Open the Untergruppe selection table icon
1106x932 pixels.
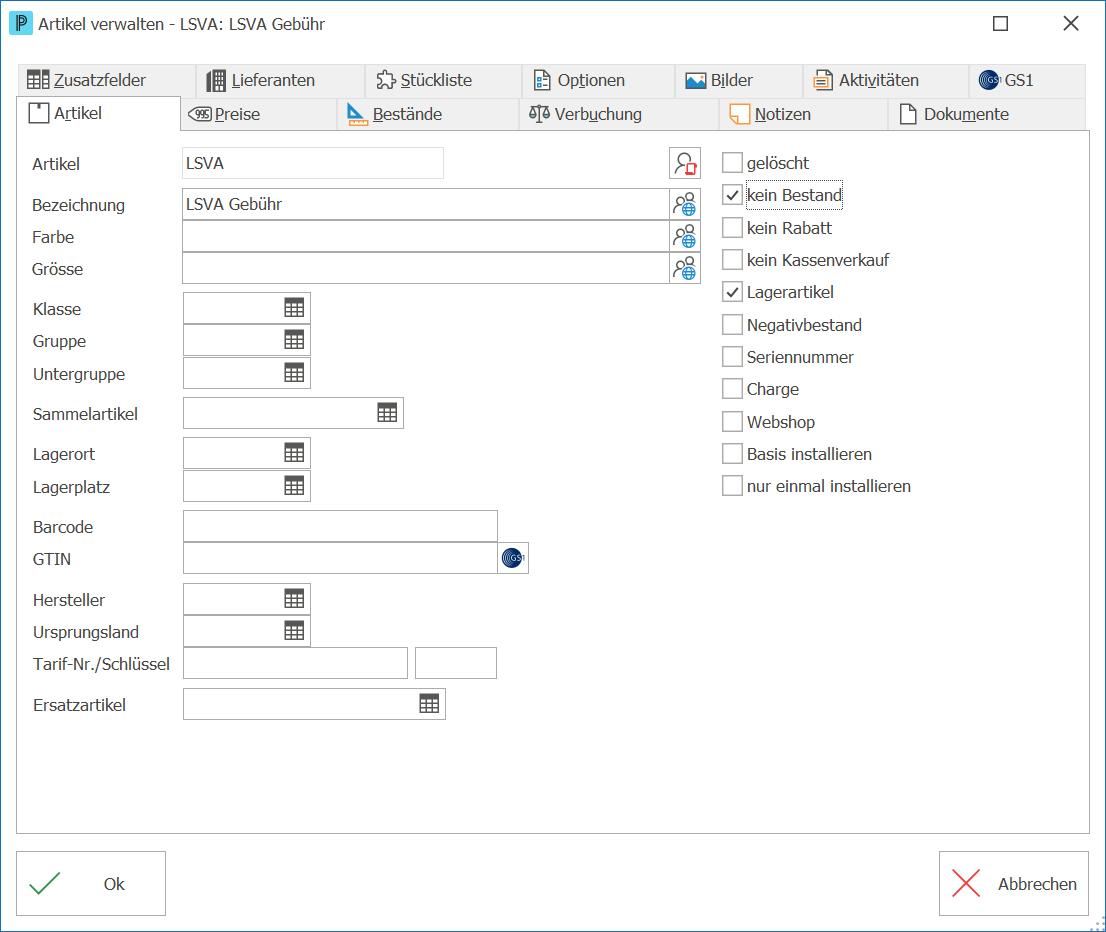(294, 373)
